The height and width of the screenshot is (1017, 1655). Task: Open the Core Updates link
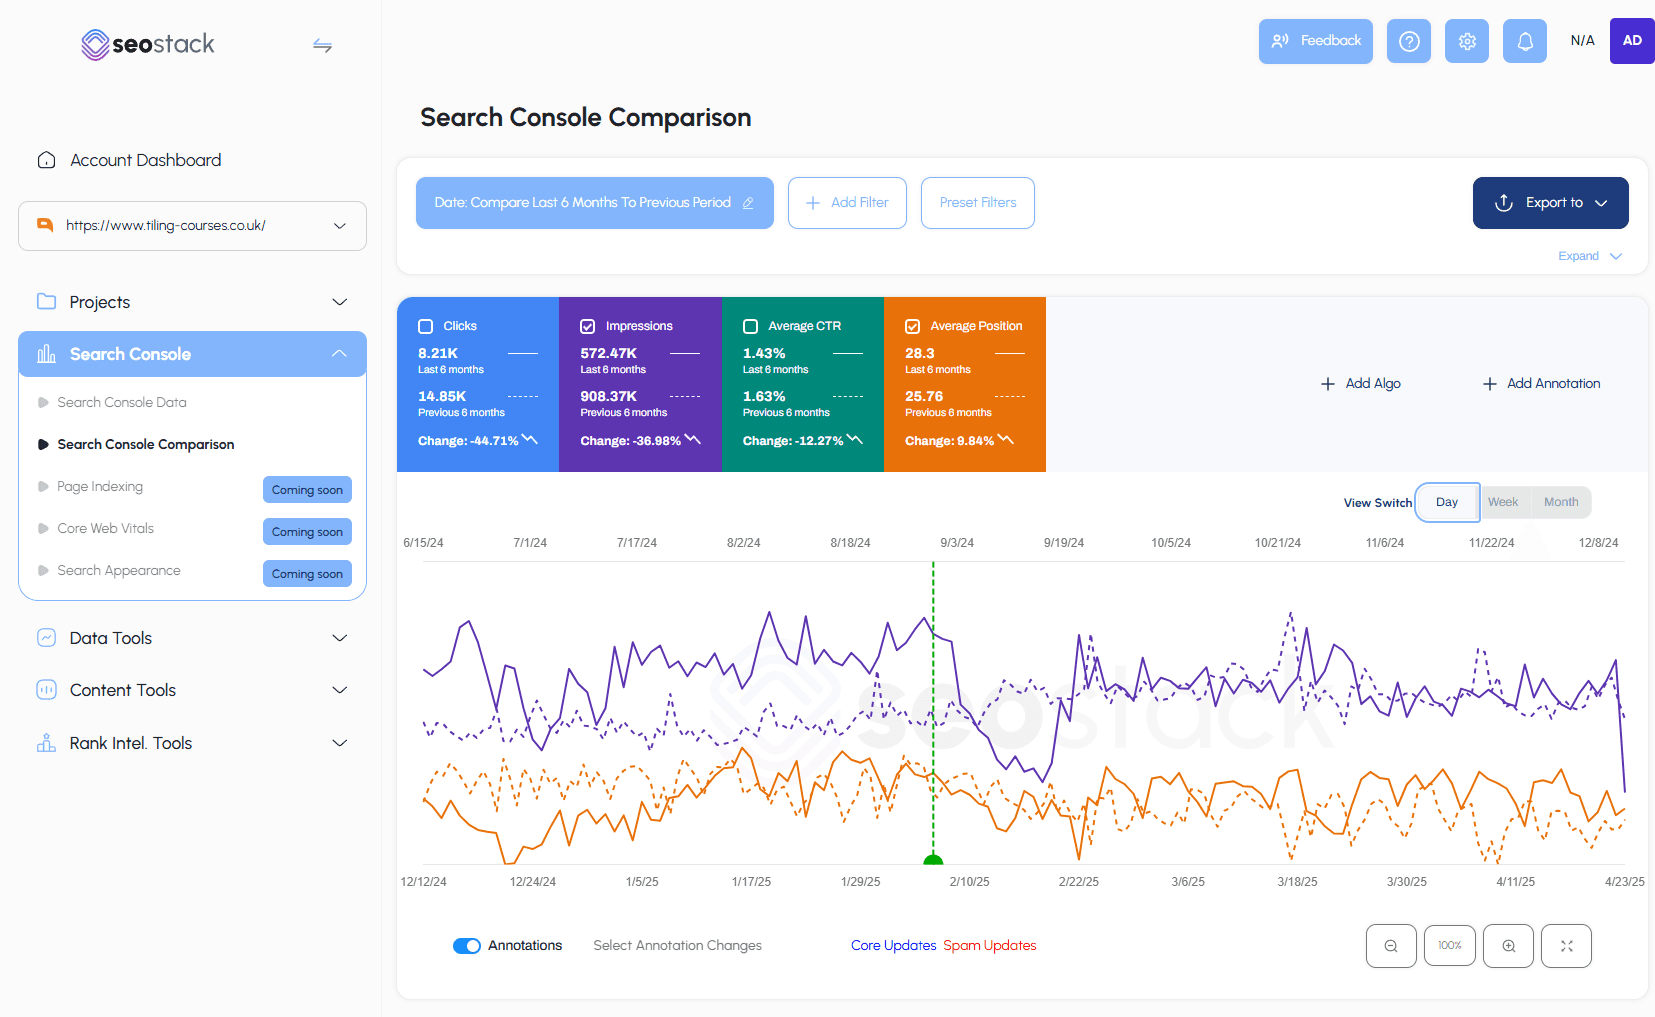893,945
